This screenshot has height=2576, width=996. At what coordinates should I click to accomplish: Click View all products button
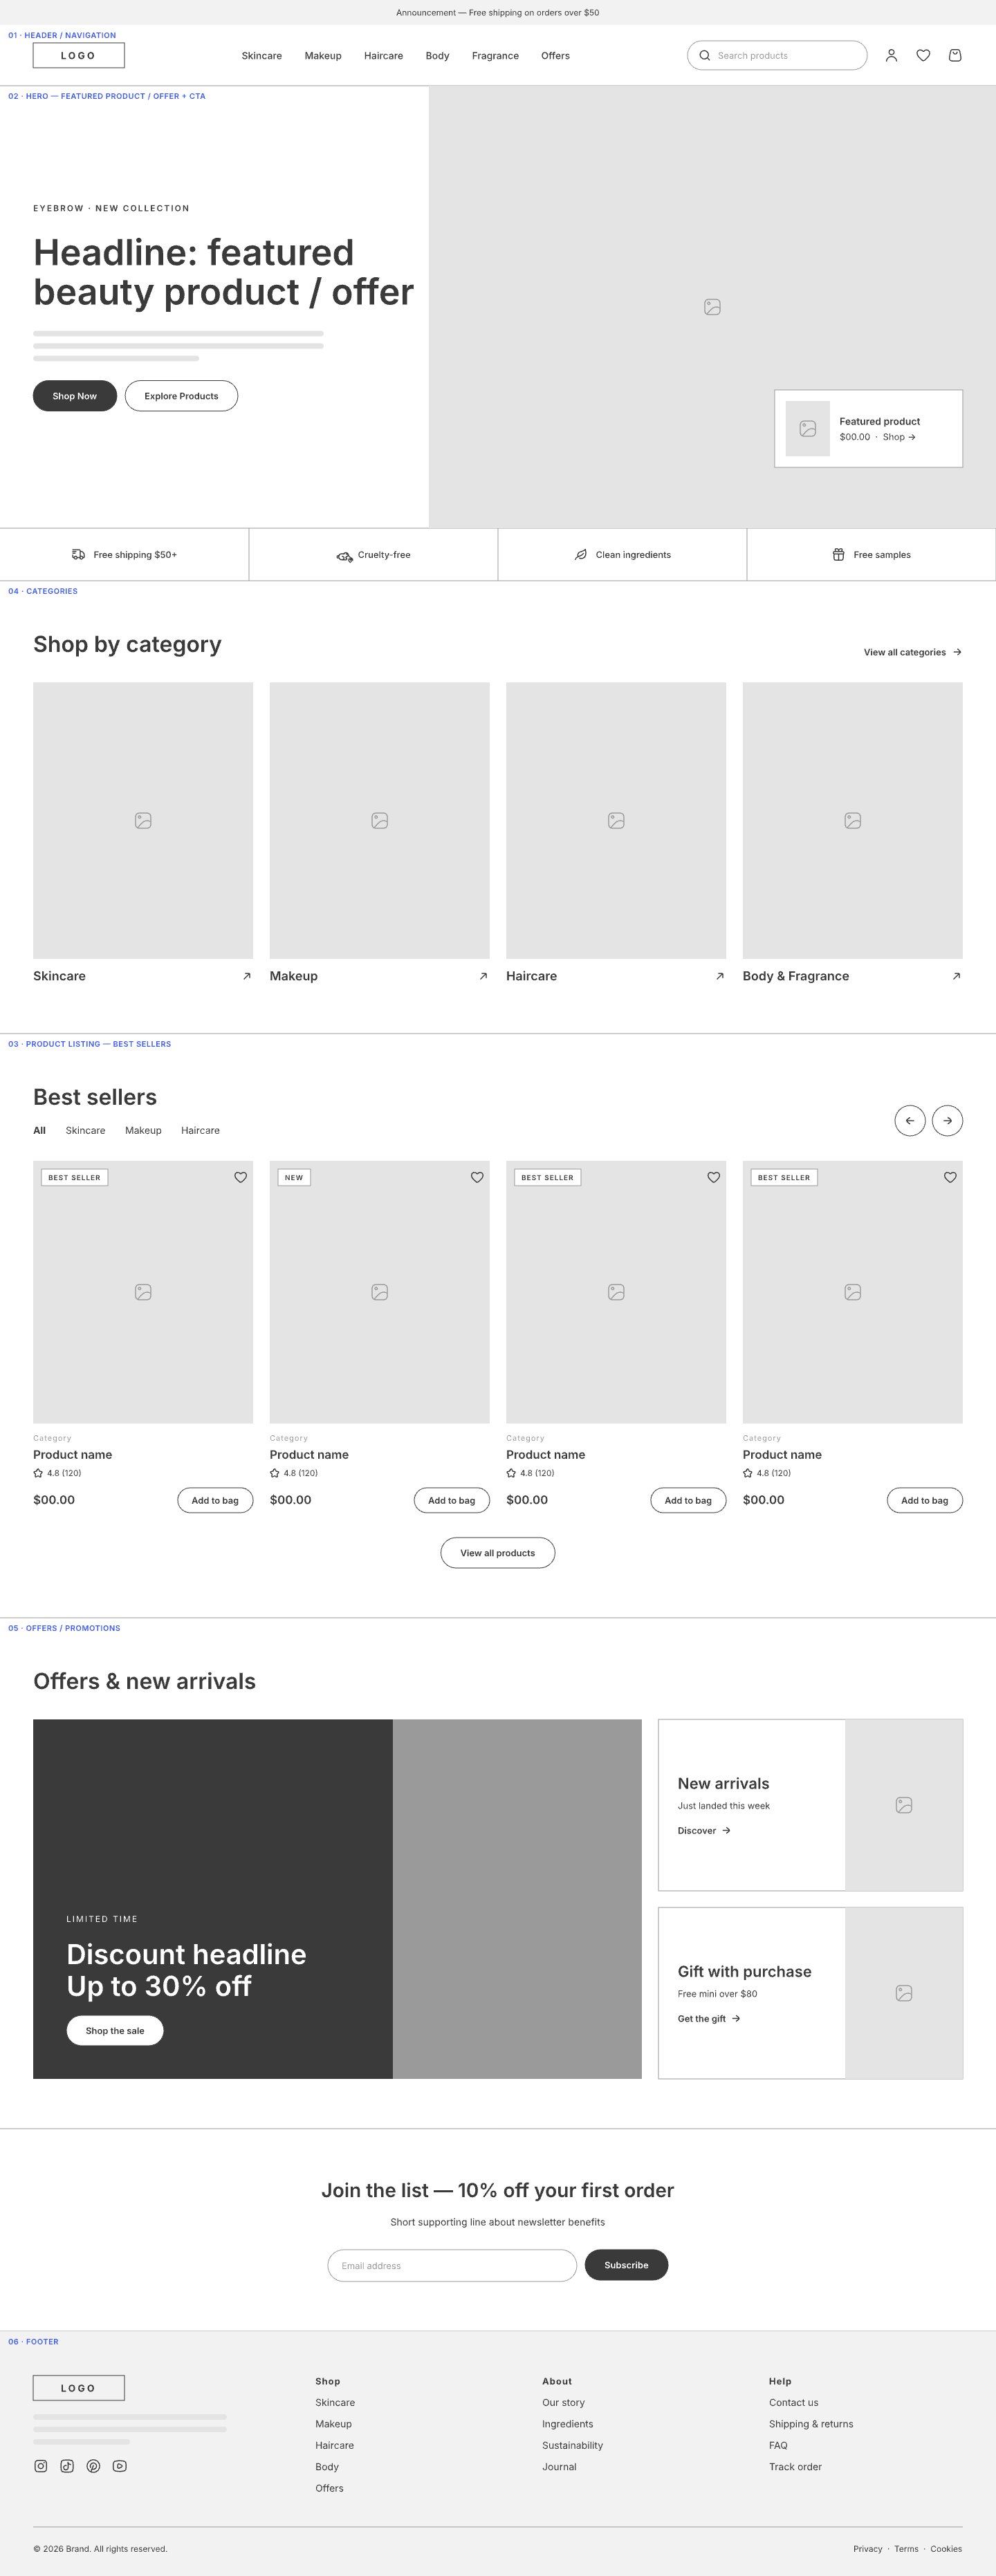(498, 1553)
